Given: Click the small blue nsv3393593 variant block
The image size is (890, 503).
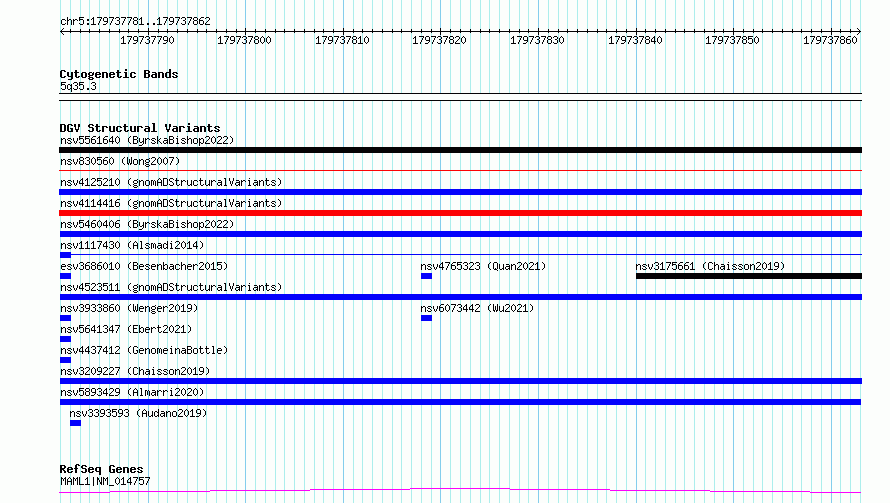Looking at the screenshot, I should [x=75, y=423].
